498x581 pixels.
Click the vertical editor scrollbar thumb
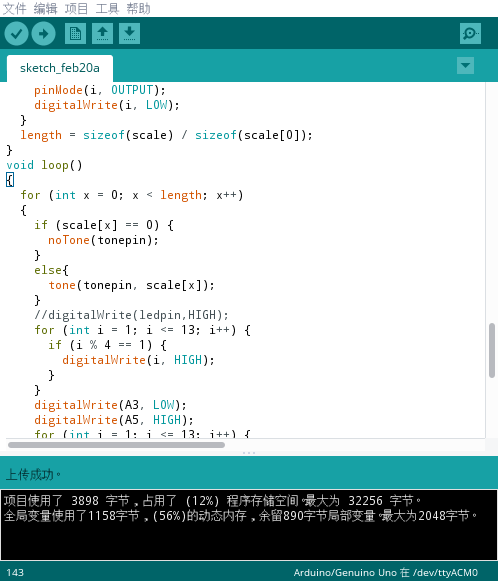tap(492, 350)
